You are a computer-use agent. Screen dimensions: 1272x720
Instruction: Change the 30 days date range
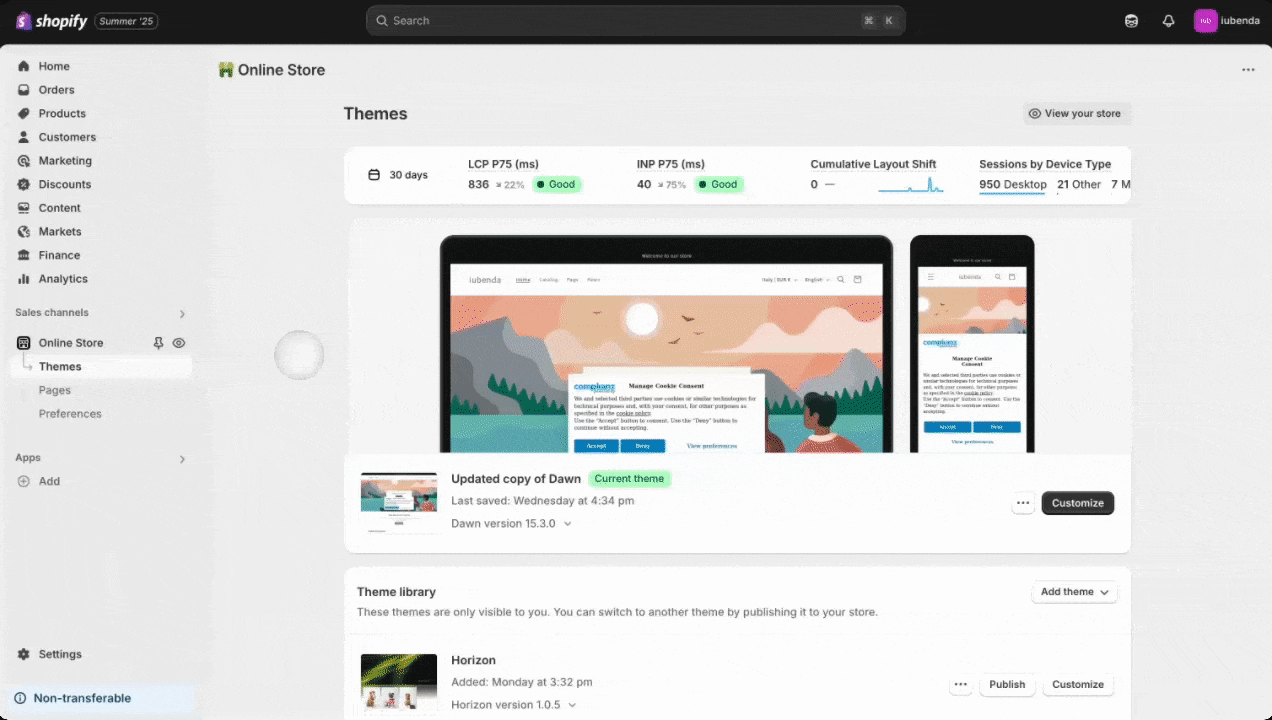coord(398,175)
